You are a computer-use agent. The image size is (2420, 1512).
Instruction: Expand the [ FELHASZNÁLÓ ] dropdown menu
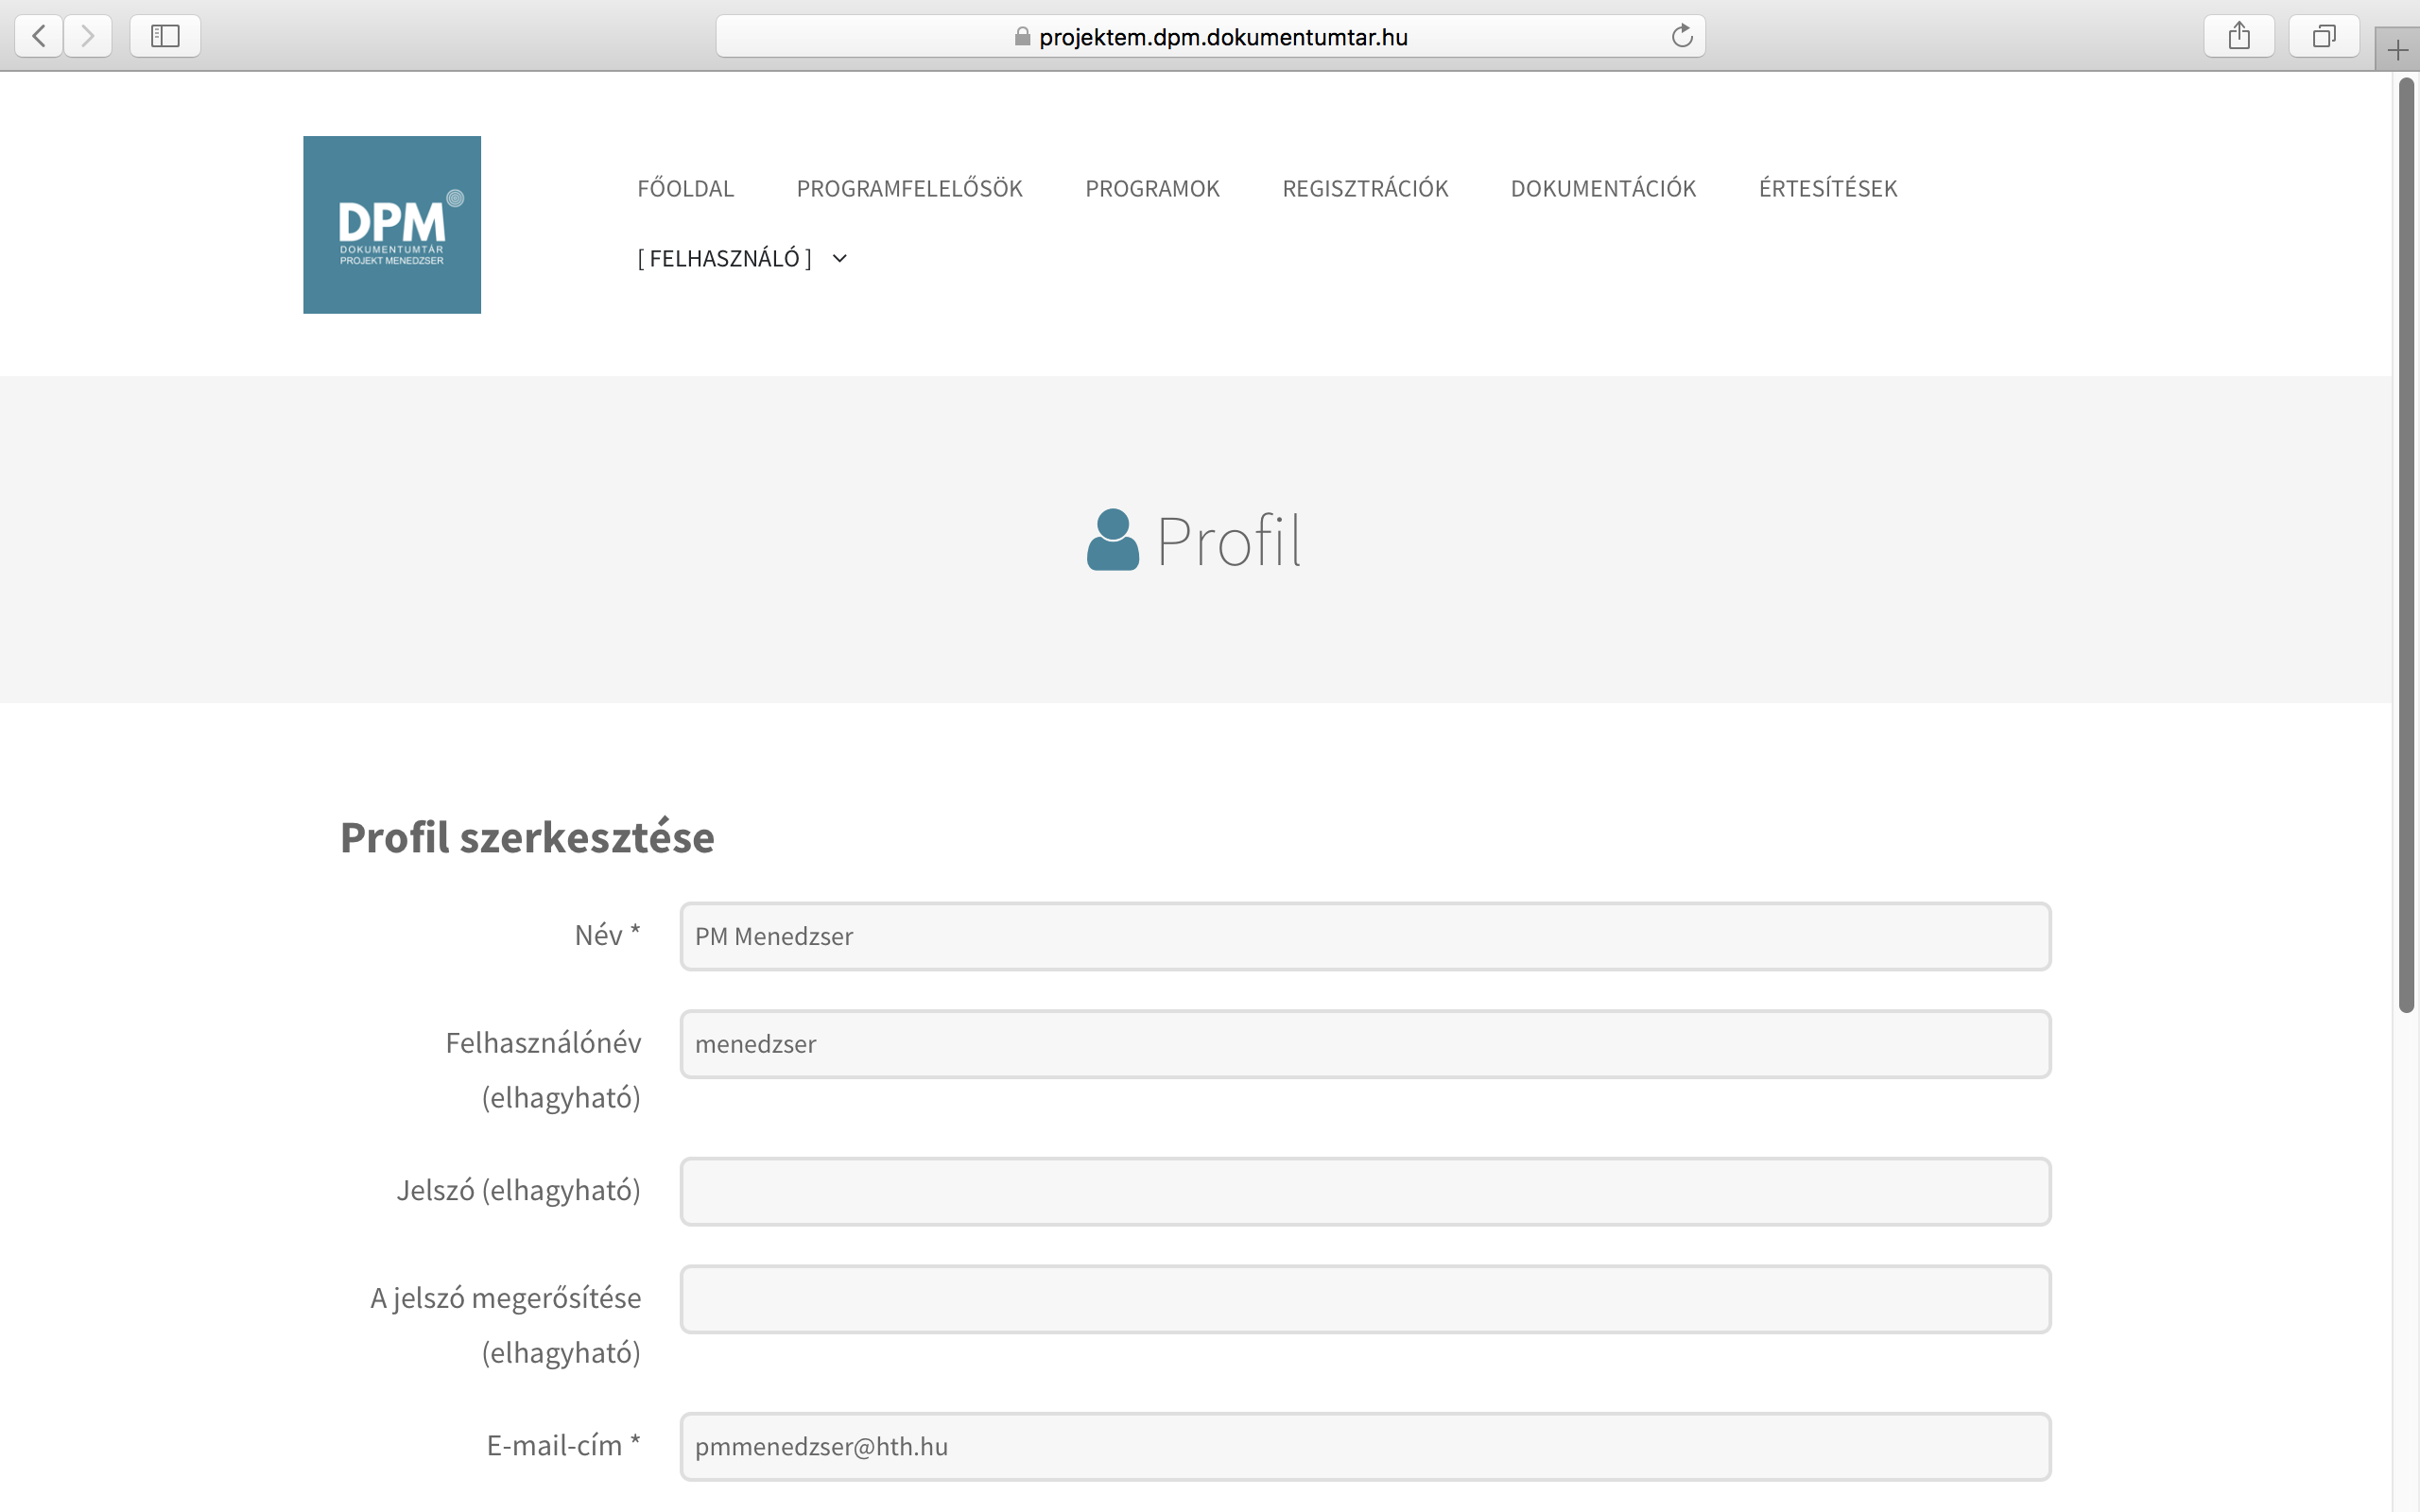click(725, 259)
